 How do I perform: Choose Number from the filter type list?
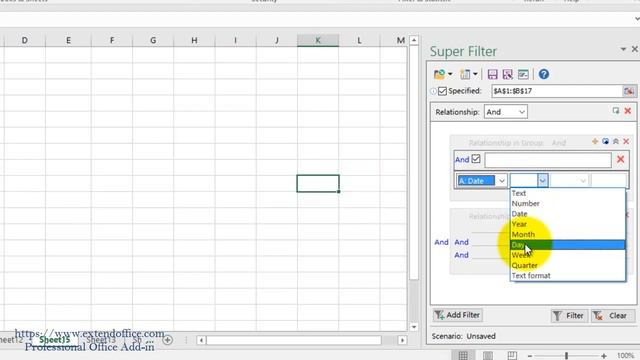[x=567, y=203]
